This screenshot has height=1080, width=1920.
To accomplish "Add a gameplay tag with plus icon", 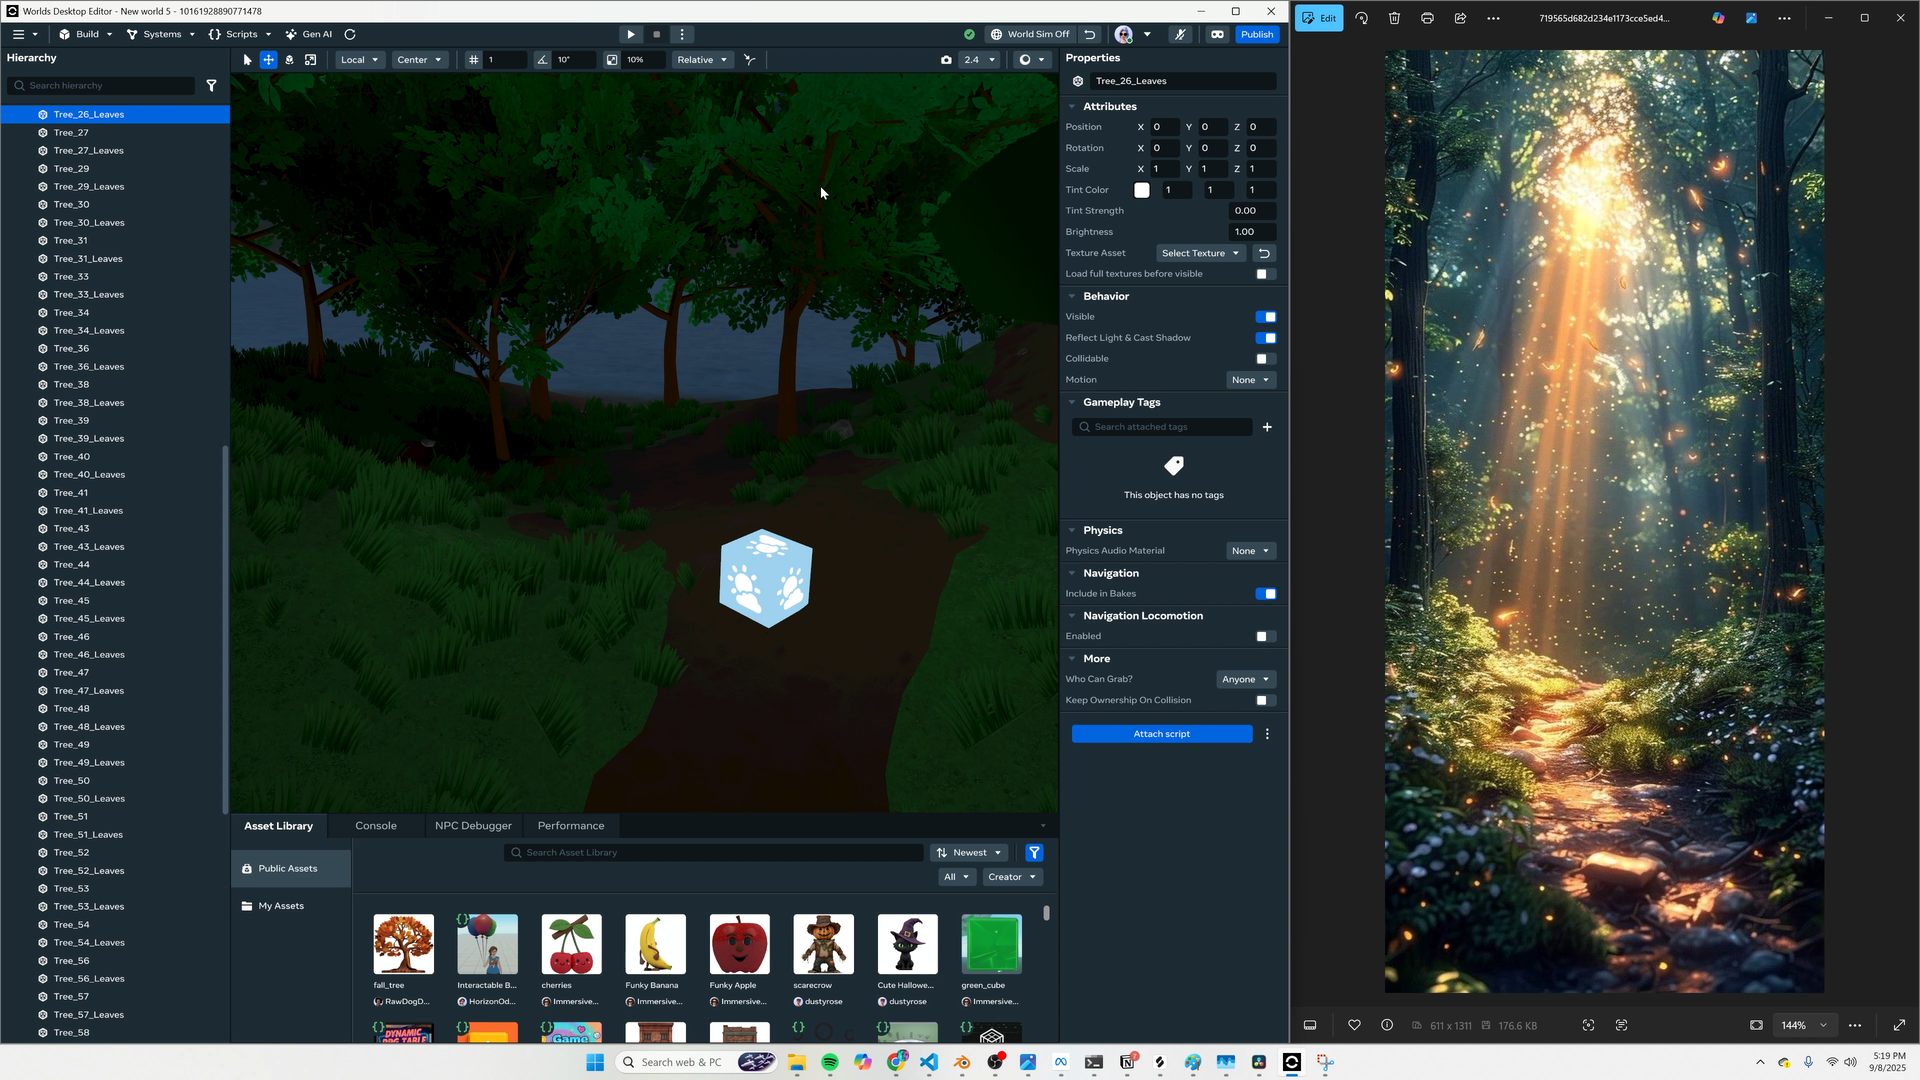I will 1267,427.
